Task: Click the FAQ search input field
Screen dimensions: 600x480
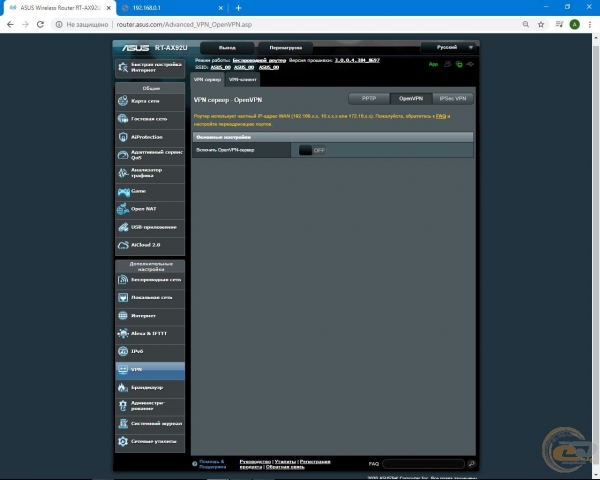Action: [x=422, y=464]
